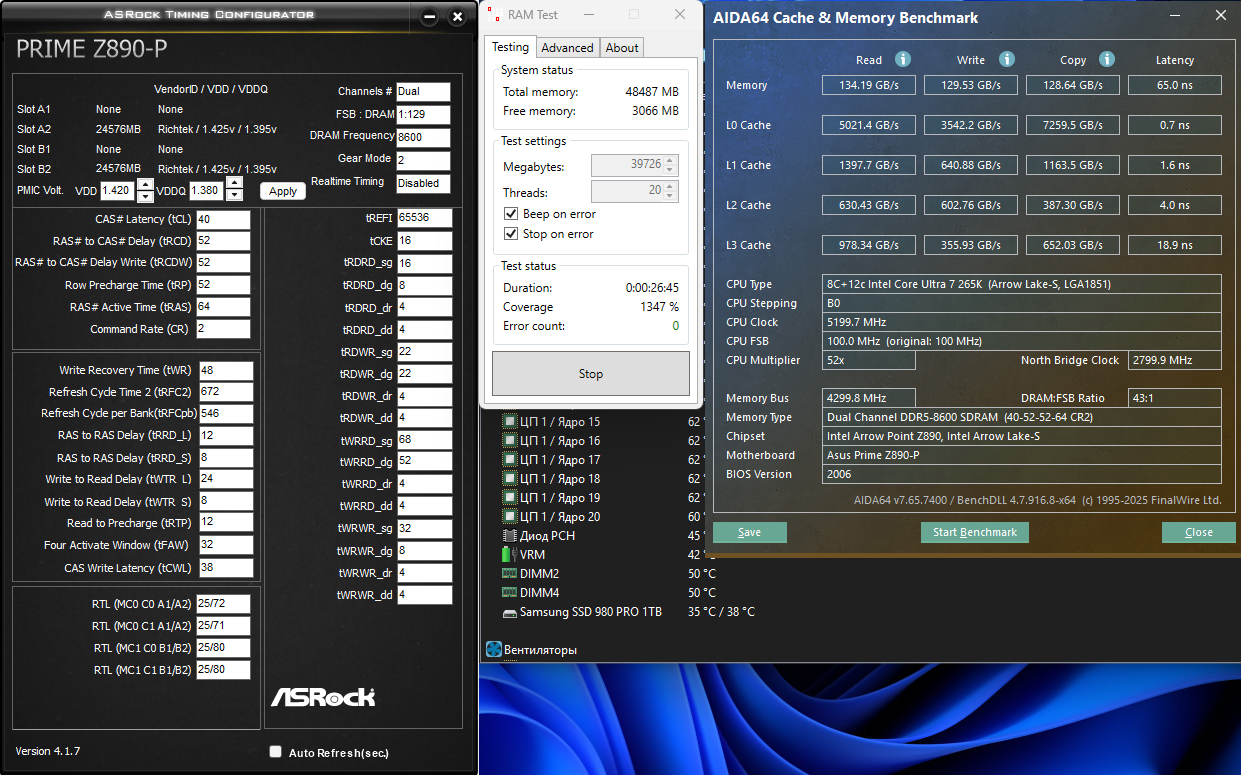The height and width of the screenshot is (775, 1241).
Task: Click the DIMM4 memory module icon
Action: (510, 593)
